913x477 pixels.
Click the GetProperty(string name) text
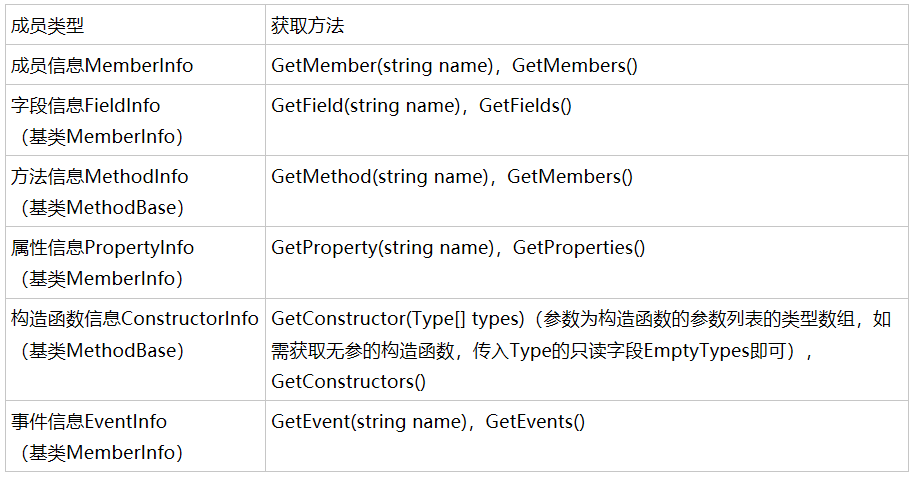point(381,247)
